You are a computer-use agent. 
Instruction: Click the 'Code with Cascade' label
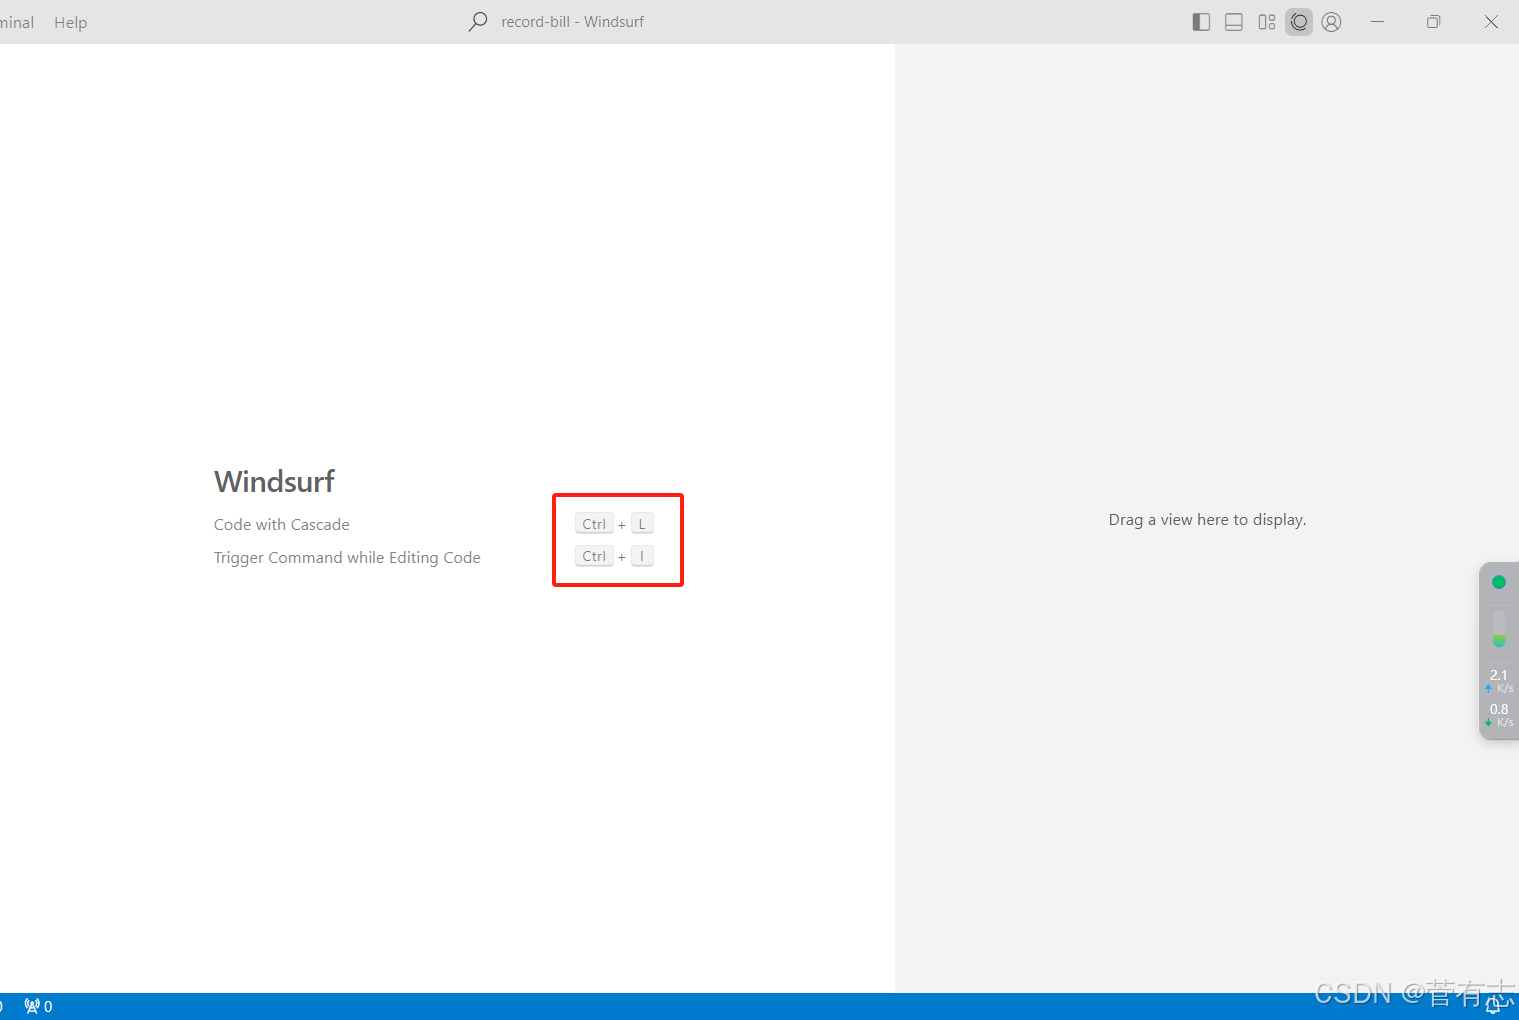[282, 525]
